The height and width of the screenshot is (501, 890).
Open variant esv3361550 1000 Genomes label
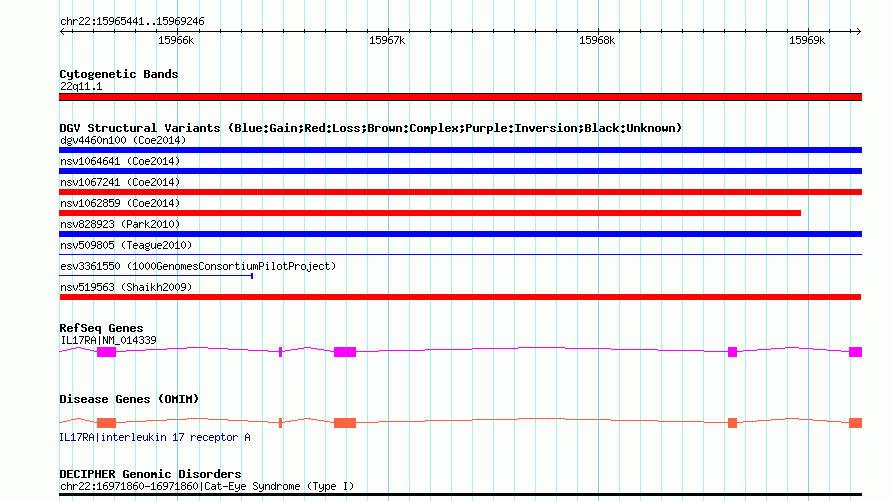point(198,266)
